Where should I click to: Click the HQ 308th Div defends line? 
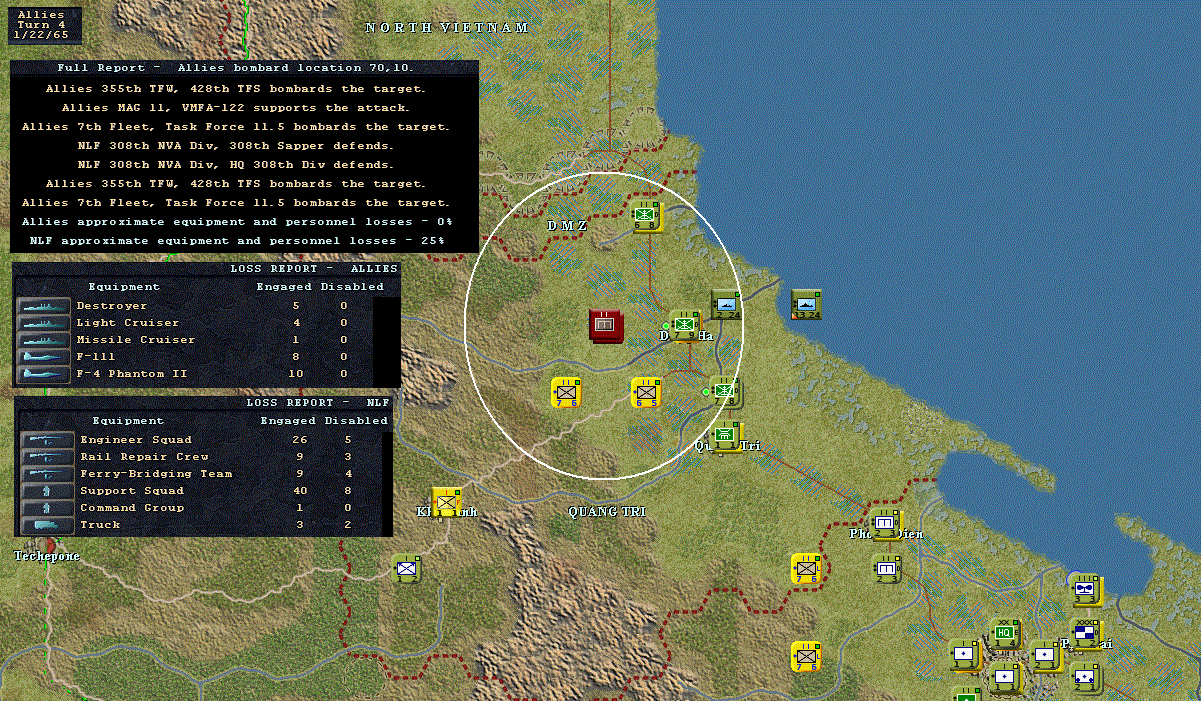point(236,164)
